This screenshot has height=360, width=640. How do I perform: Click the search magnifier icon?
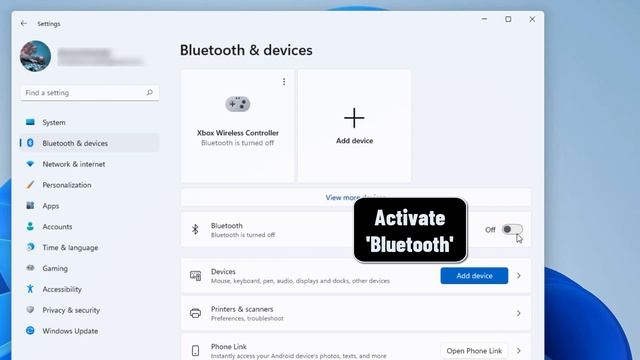[149, 93]
